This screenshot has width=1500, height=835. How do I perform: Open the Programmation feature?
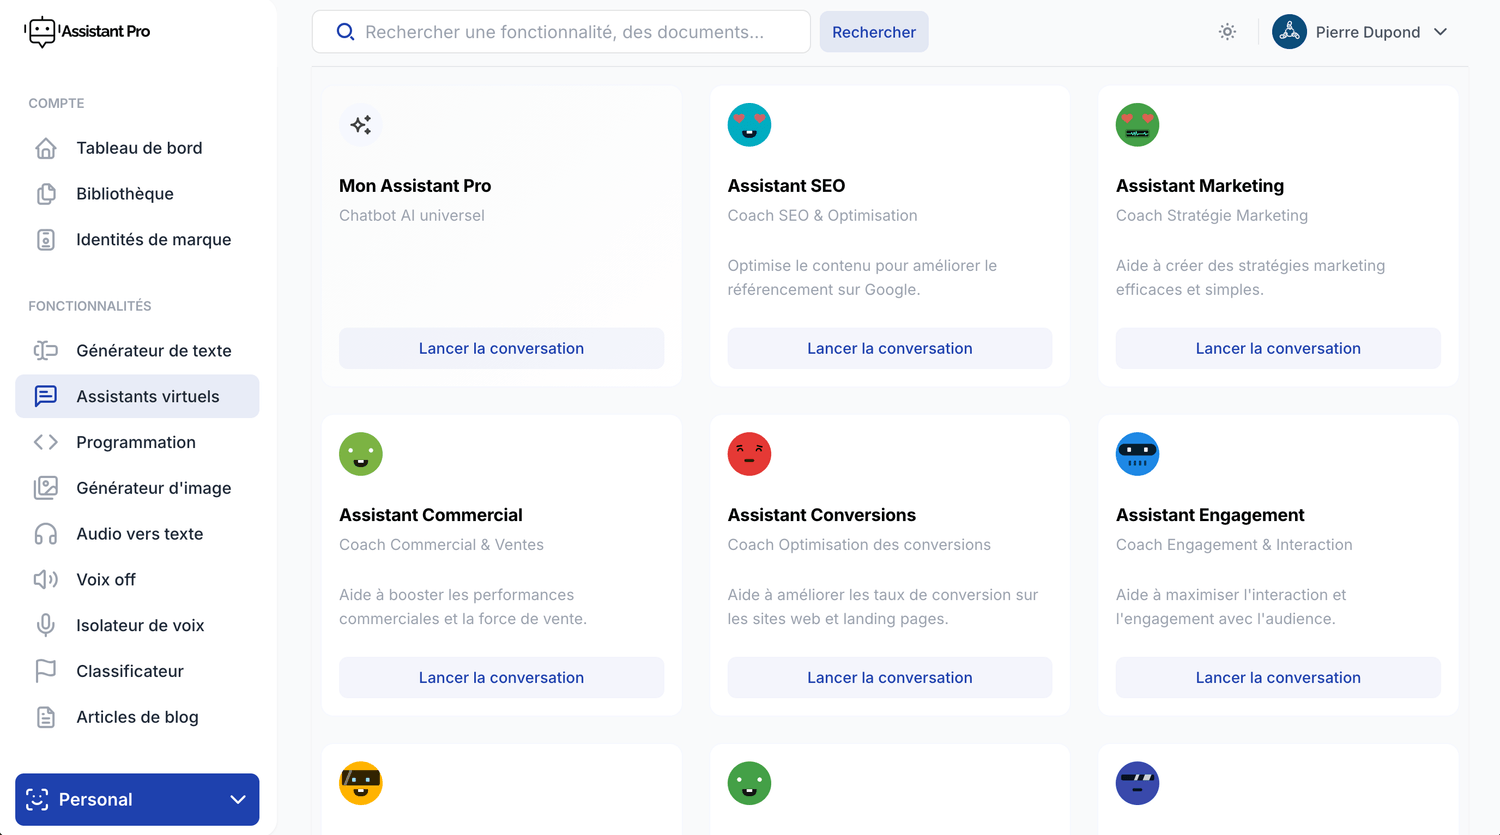(x=137, y=442)
